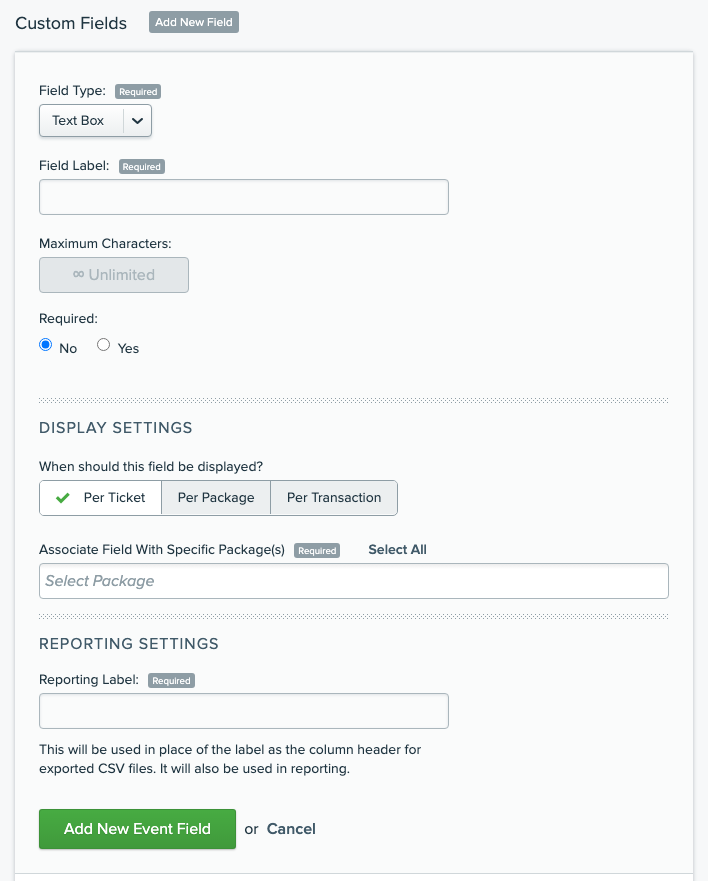Open the Field Type dropdown arrow
The height and width of the screenshot is (881, 708).
pos(138,121)
